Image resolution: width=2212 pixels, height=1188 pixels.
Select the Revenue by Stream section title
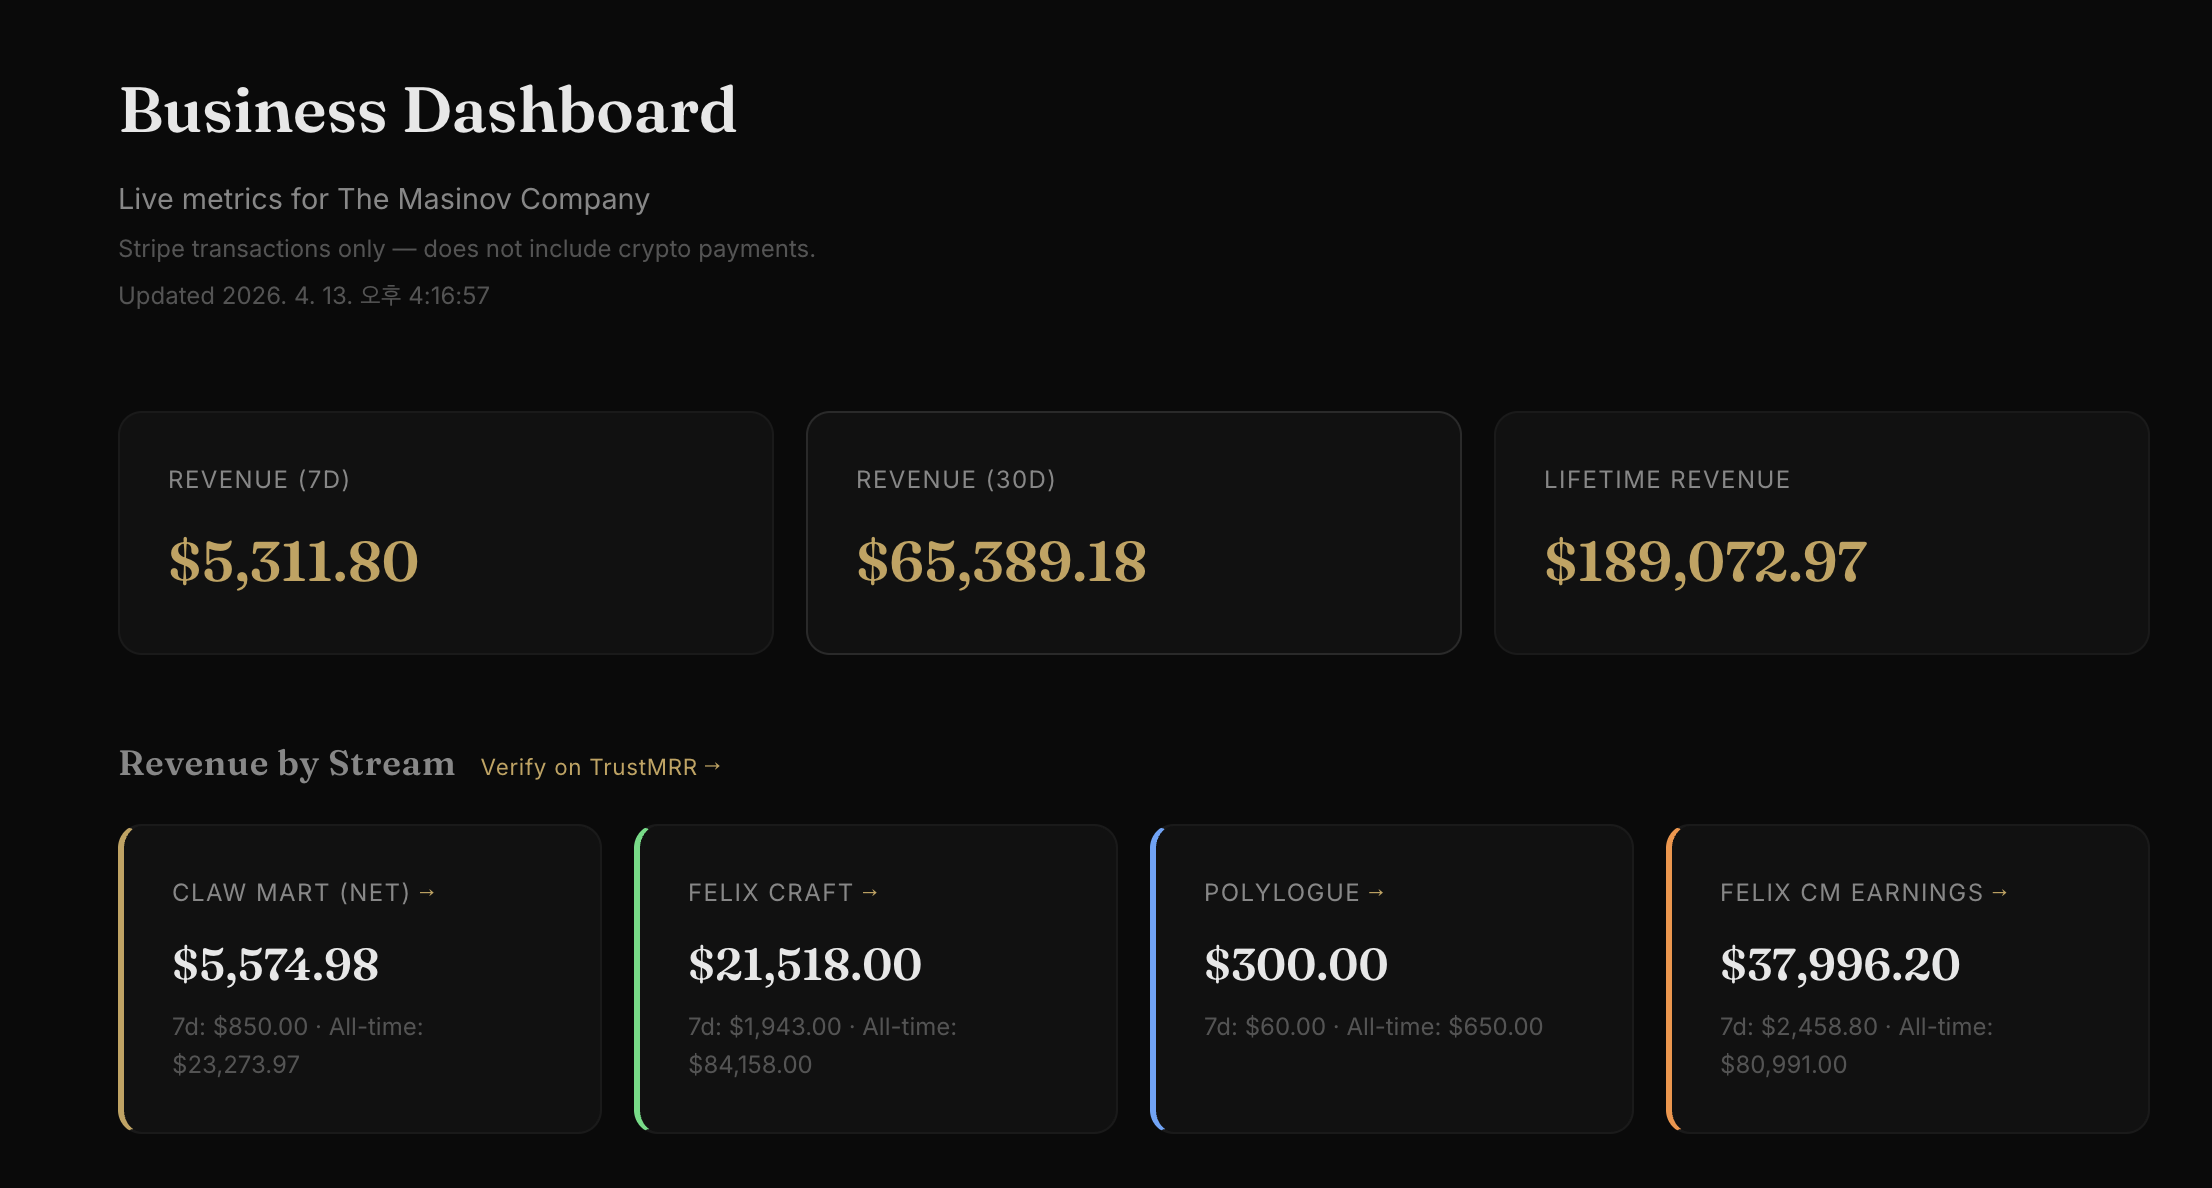click(287, 763)
